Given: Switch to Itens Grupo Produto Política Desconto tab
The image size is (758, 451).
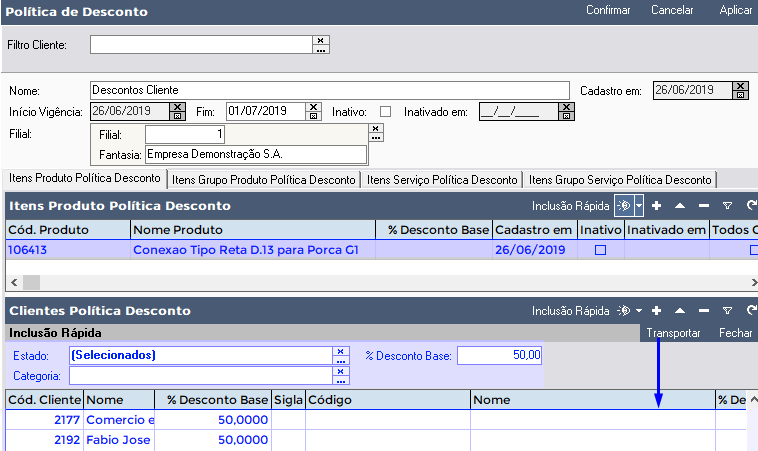Looking at the screenshot, I should pyautogui.click(x=264, y=180).
